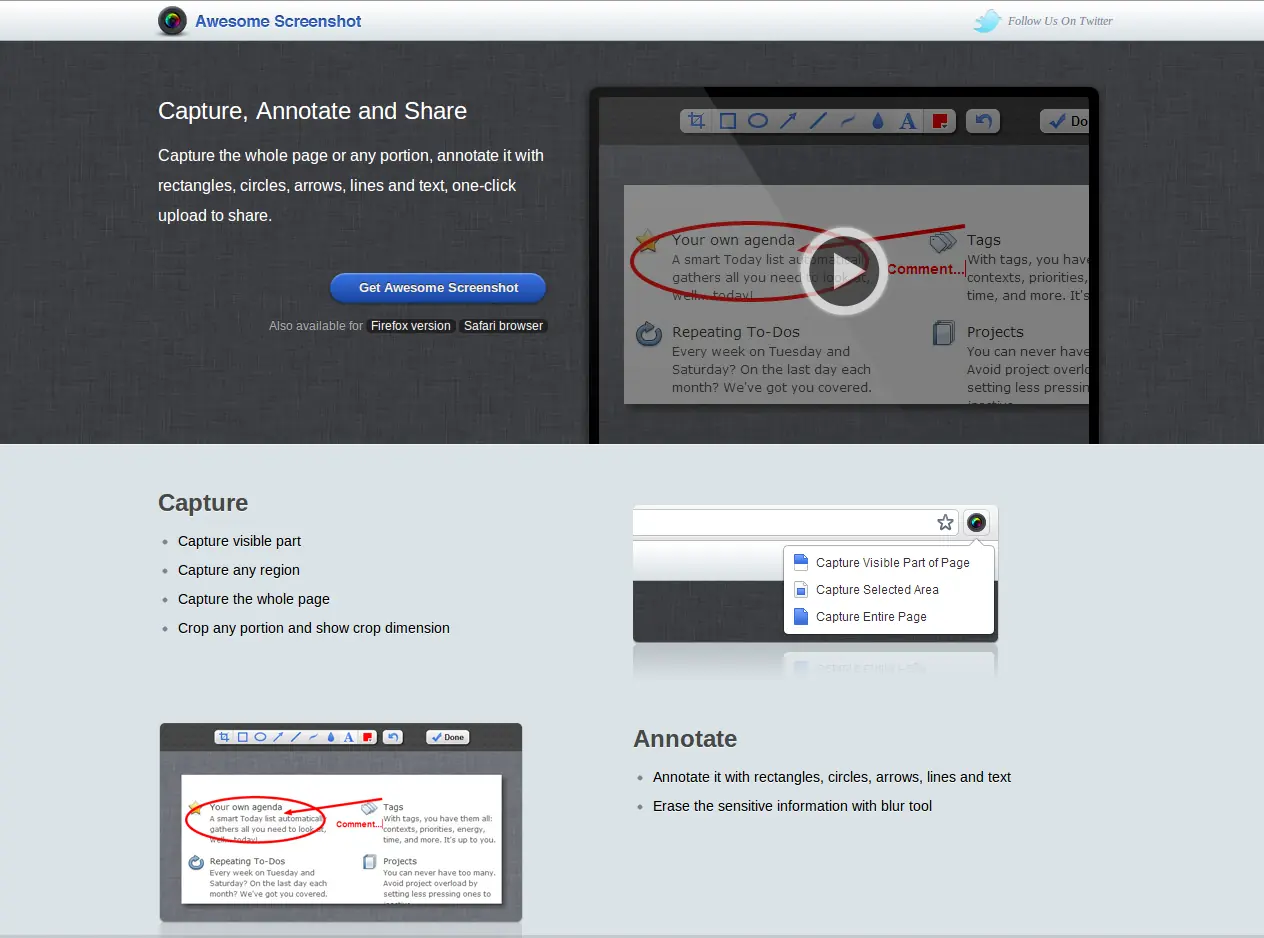1264x938 pixels.
Task: Select the Ellipse tool in large video preview
Action: (758, 121)
